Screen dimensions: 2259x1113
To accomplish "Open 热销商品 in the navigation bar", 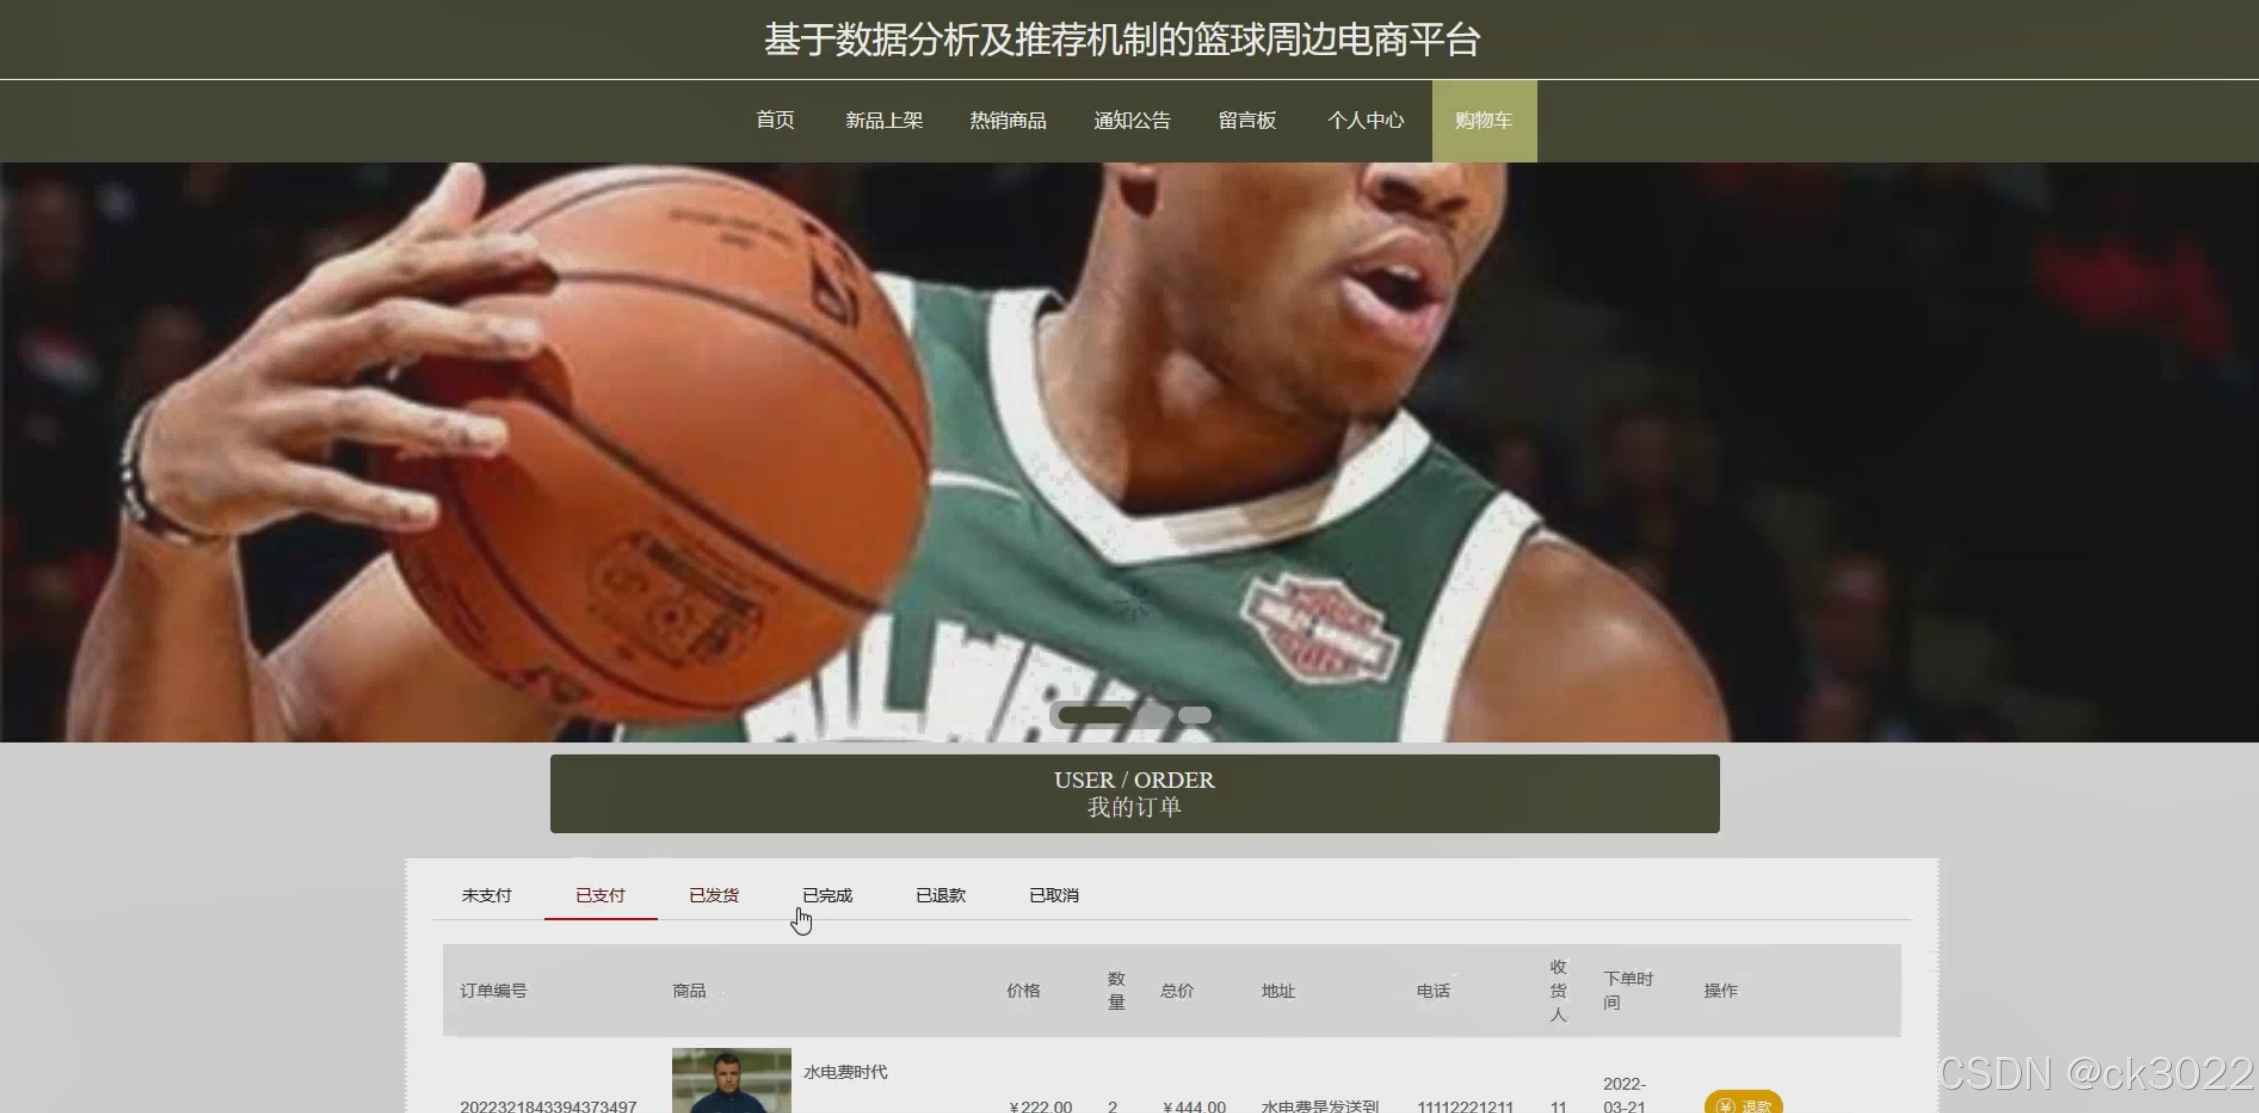I will [1008, 120].
